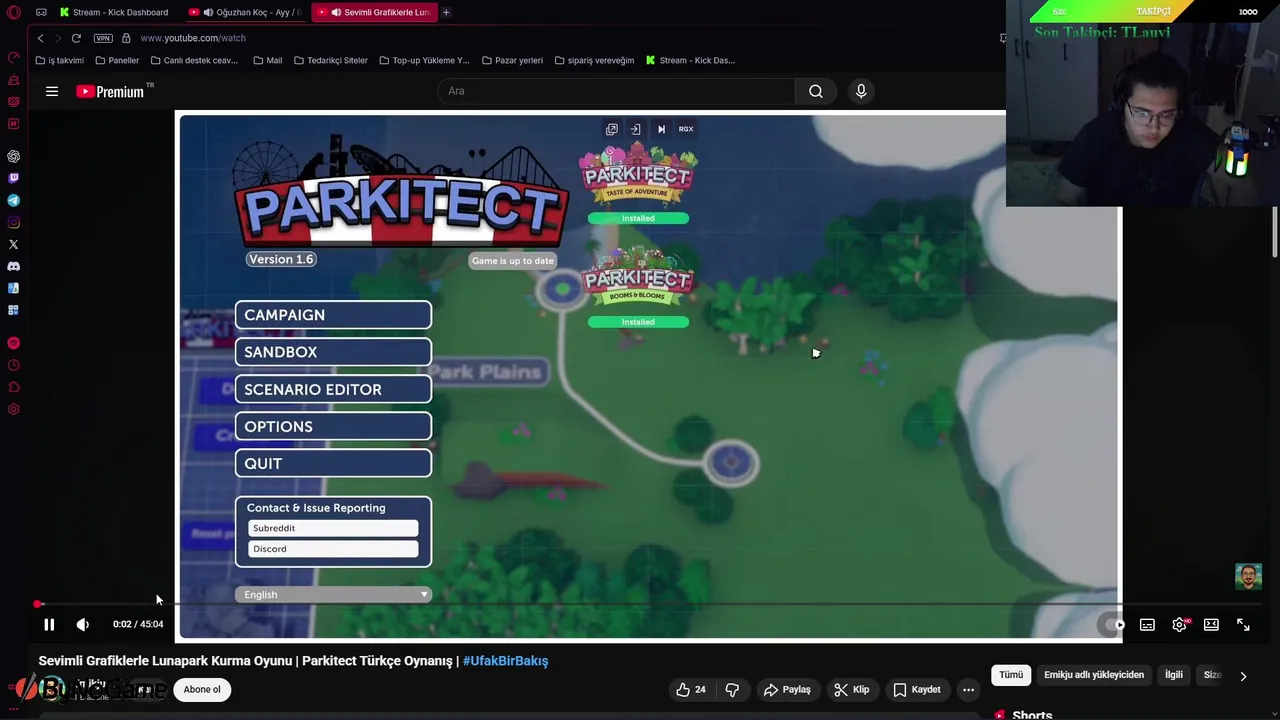This screenshot has height=720, width=1280.
Task: Click the page vertical scrollbar
Action: (x=1275, y=232)
